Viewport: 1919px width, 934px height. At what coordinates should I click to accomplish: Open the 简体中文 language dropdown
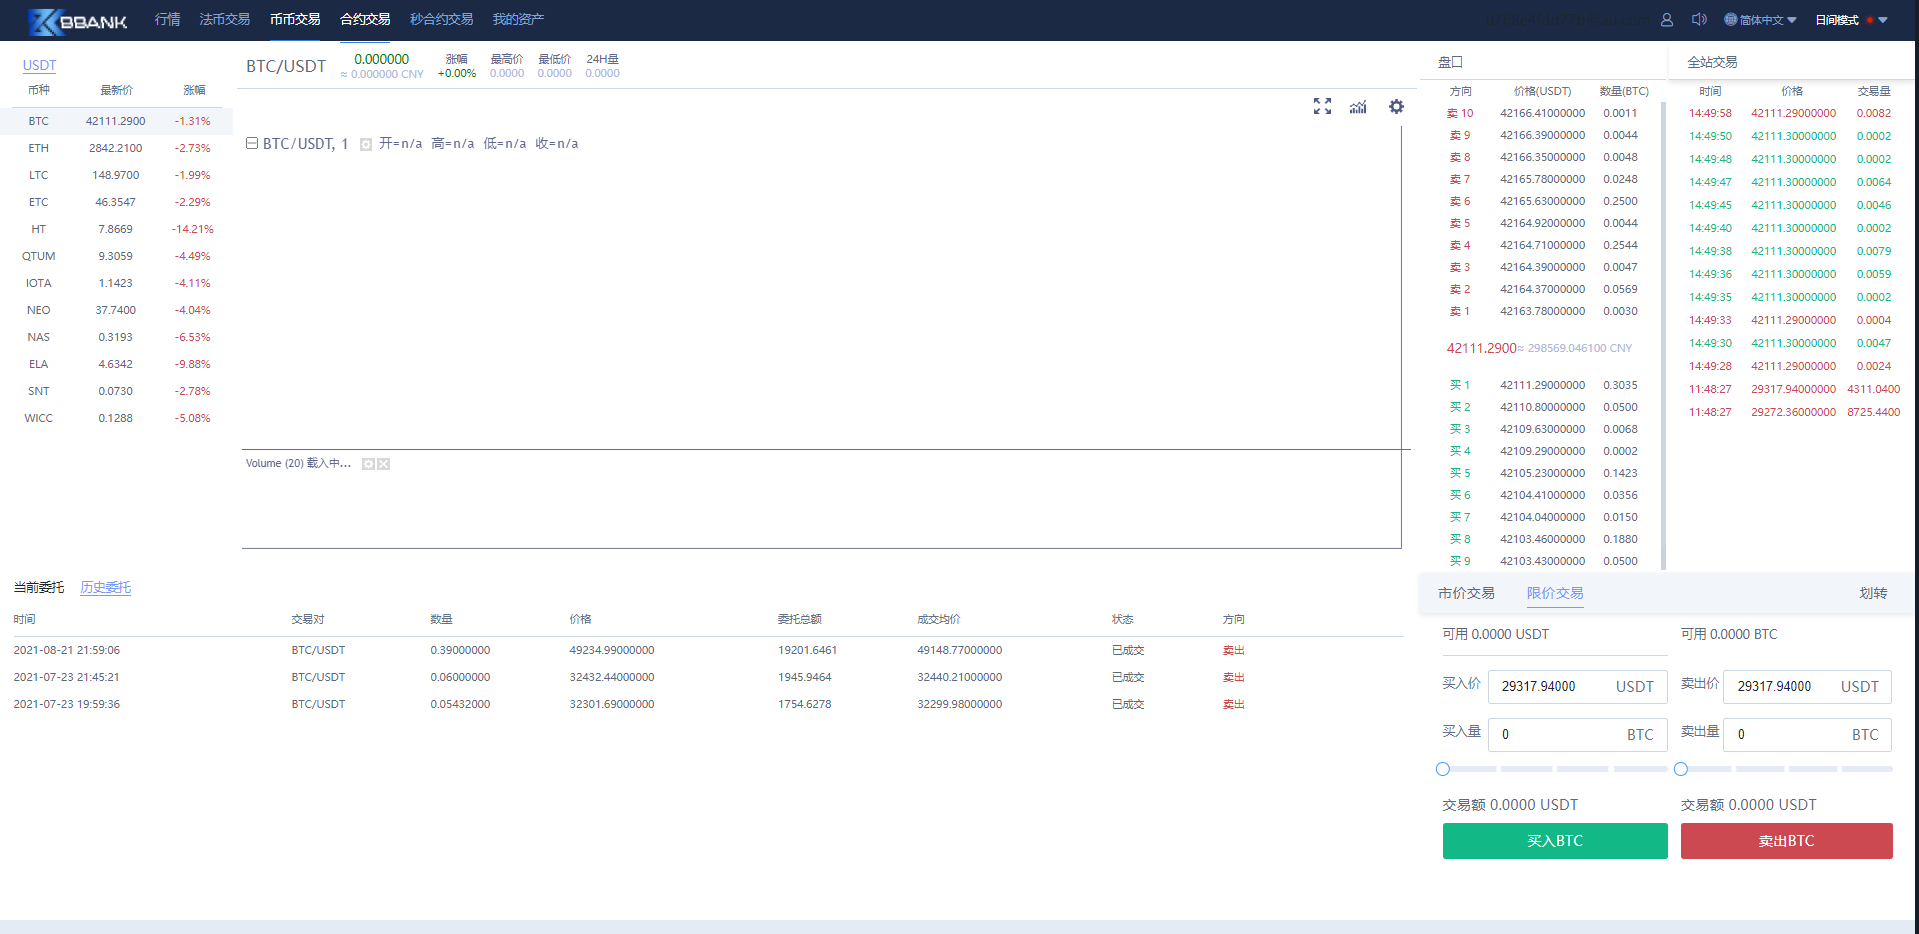tap(1761, 20)
